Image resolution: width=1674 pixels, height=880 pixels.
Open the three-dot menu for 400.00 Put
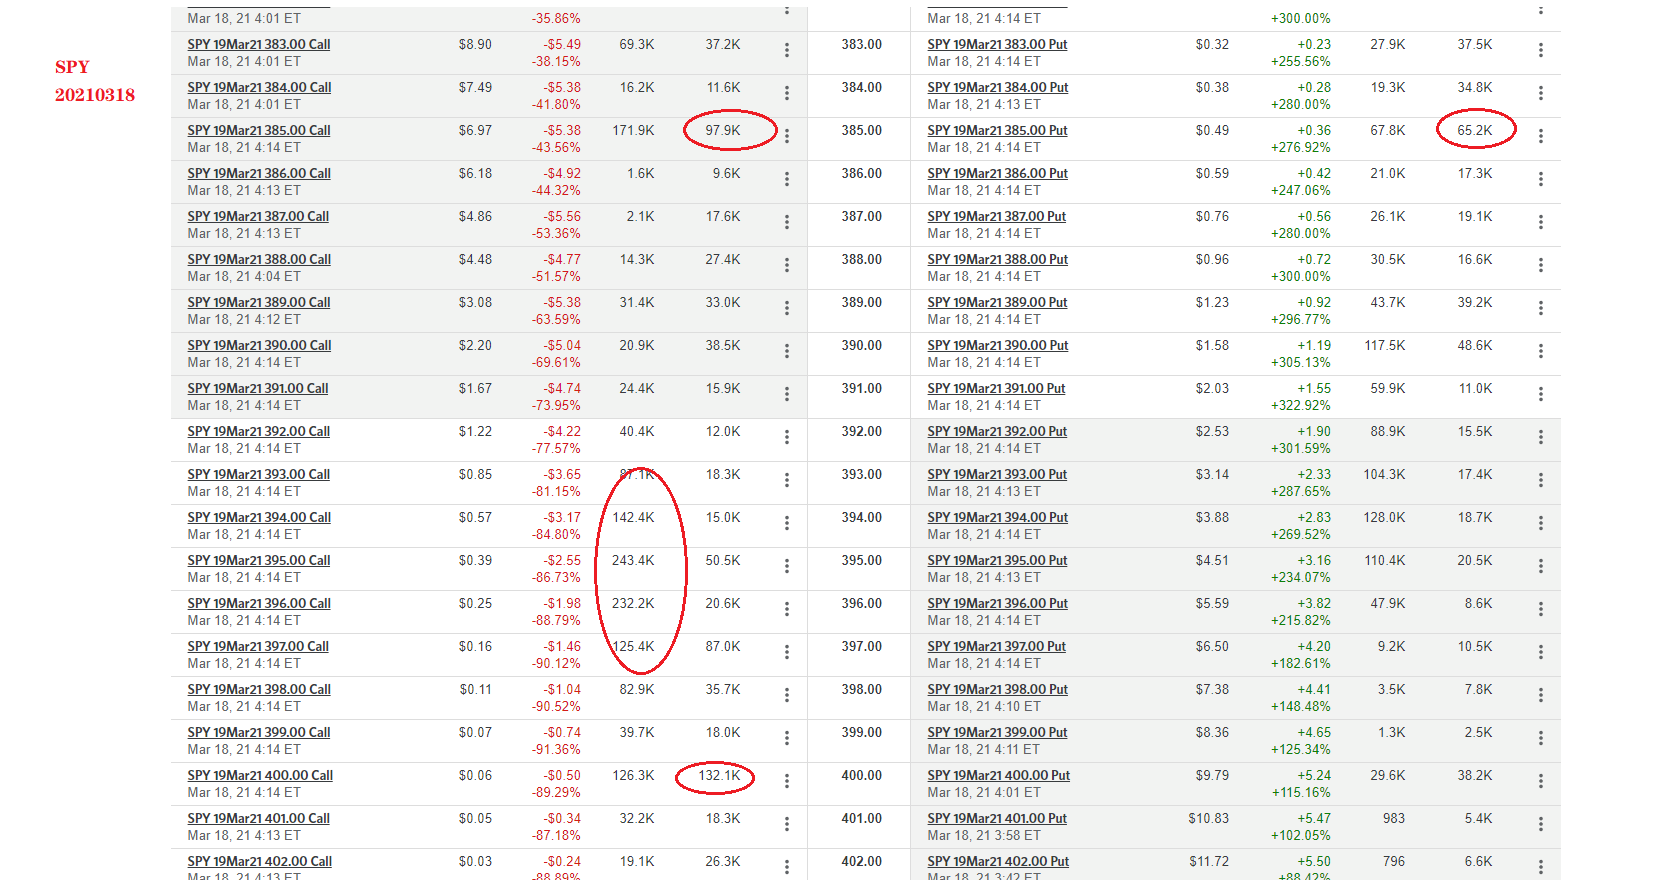pos(1541,781)
